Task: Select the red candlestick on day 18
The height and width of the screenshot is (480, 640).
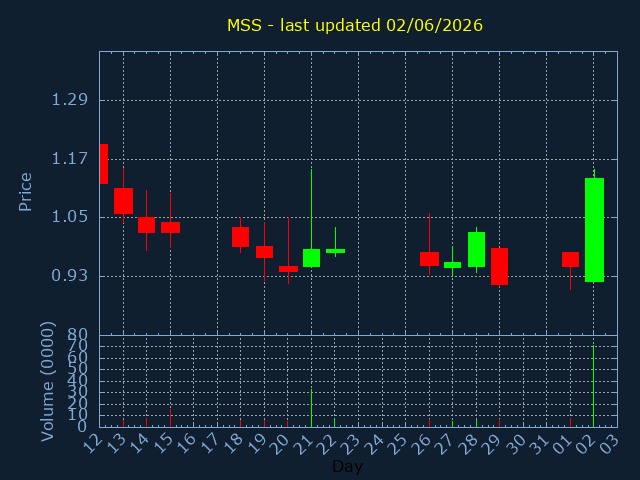Action: 240,237
